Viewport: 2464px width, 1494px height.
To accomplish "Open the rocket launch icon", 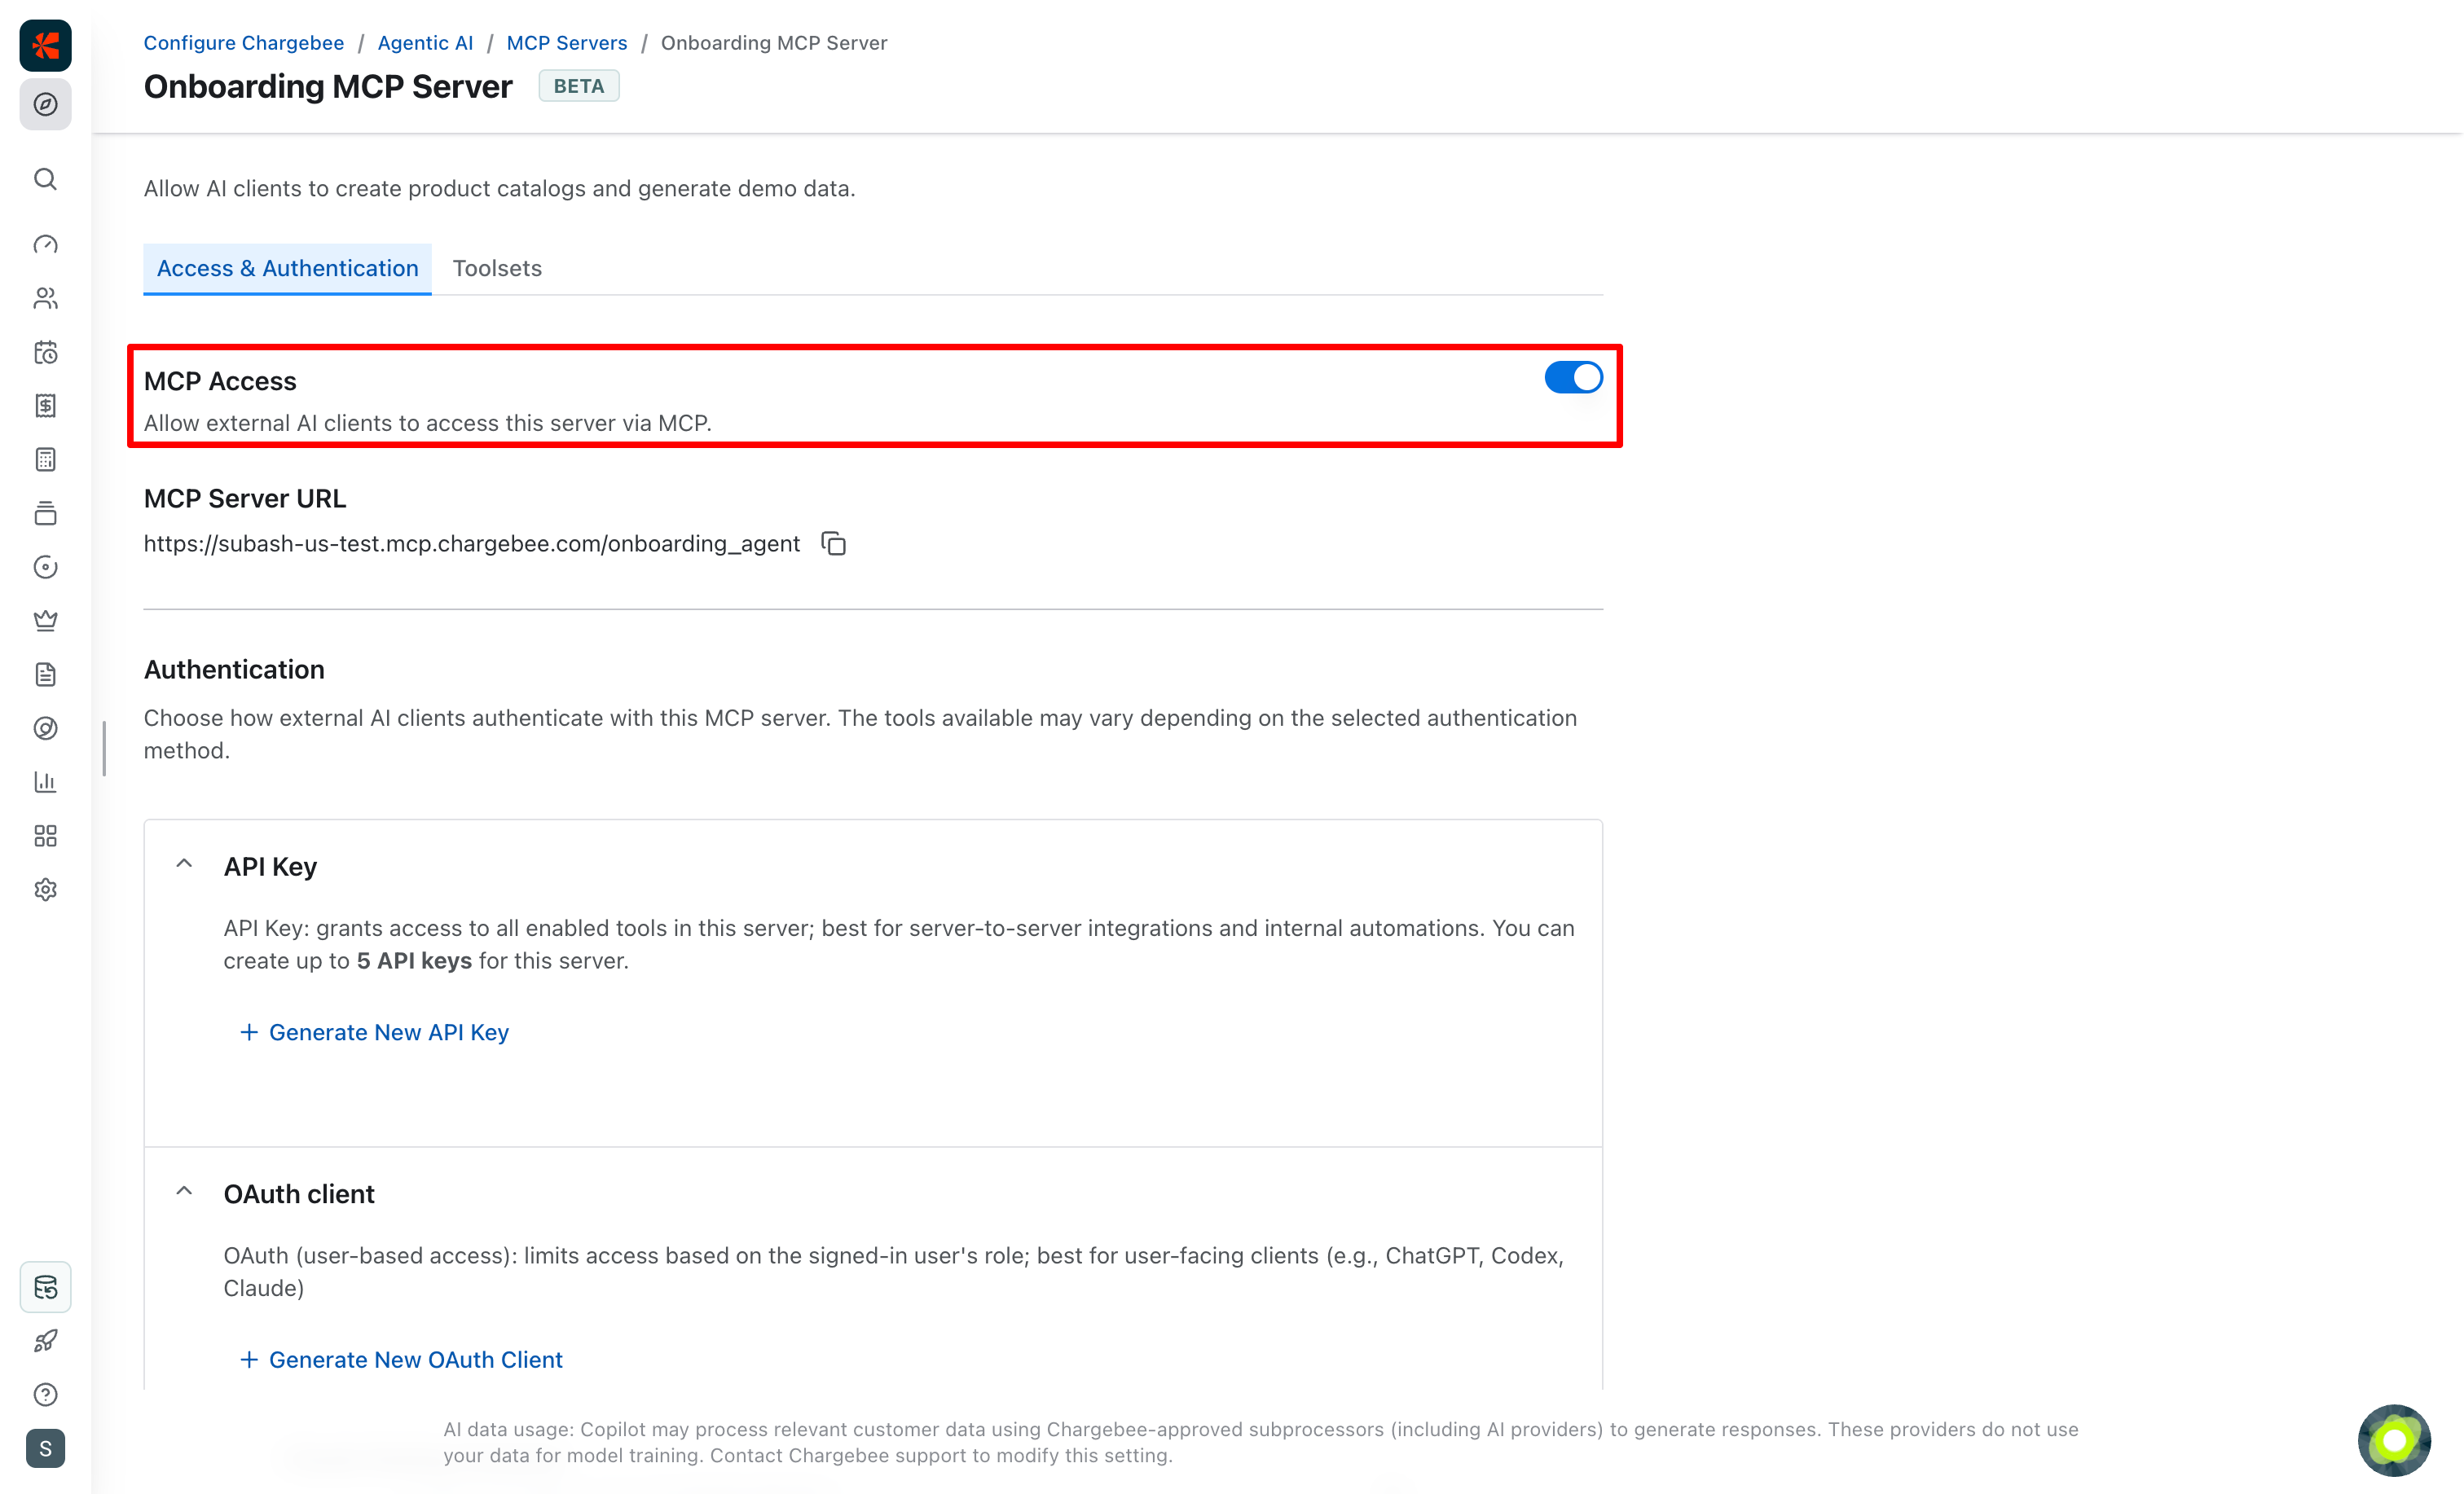I will pyautogui.click(x=45, y=1341).
